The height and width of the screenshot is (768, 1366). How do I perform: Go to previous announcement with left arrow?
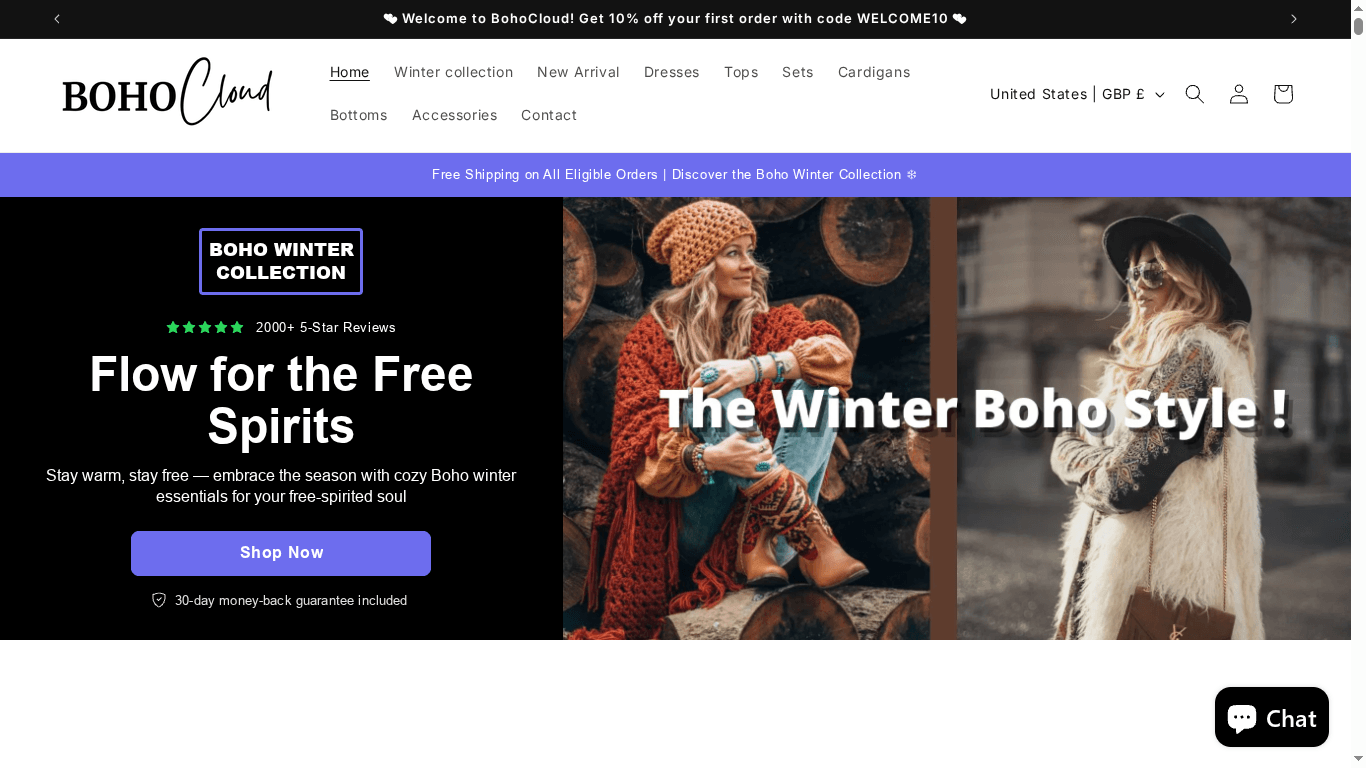[x=57, y=19]
